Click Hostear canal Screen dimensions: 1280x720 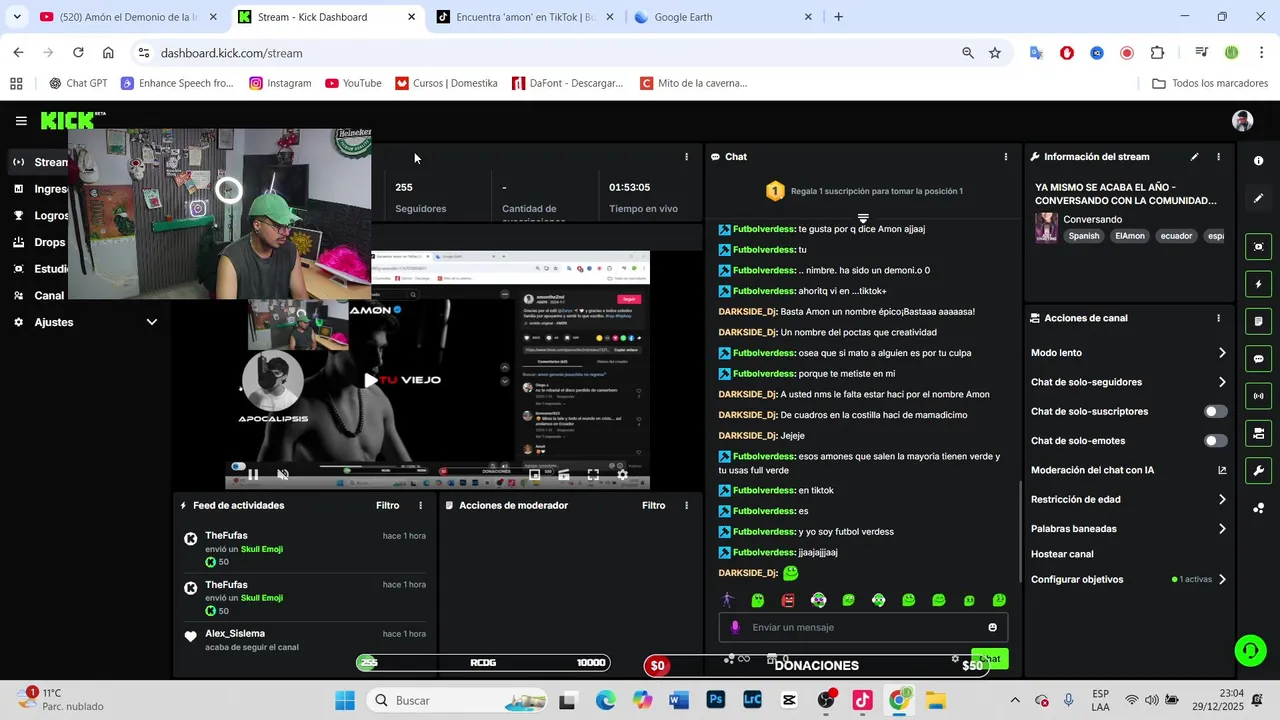(1062, 554)
